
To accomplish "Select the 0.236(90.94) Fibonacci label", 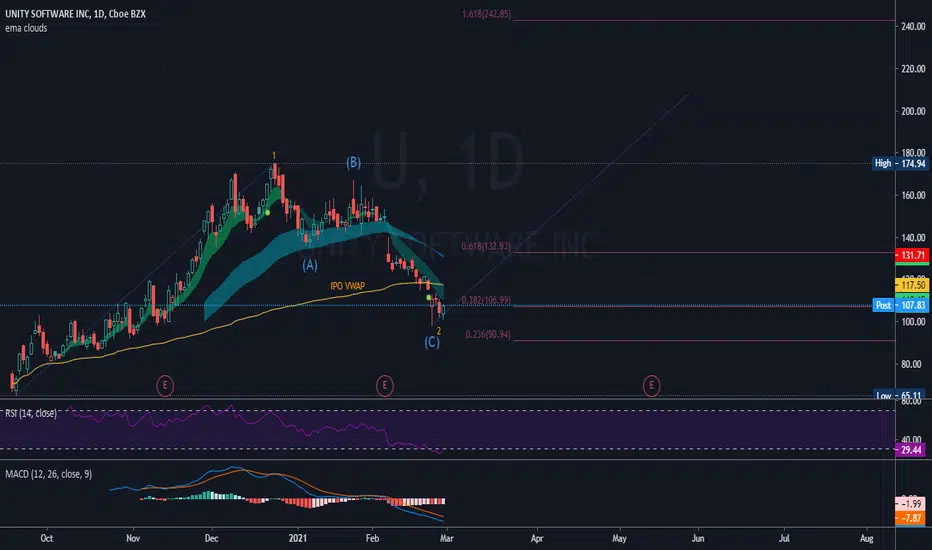I will tap(488, 335).
